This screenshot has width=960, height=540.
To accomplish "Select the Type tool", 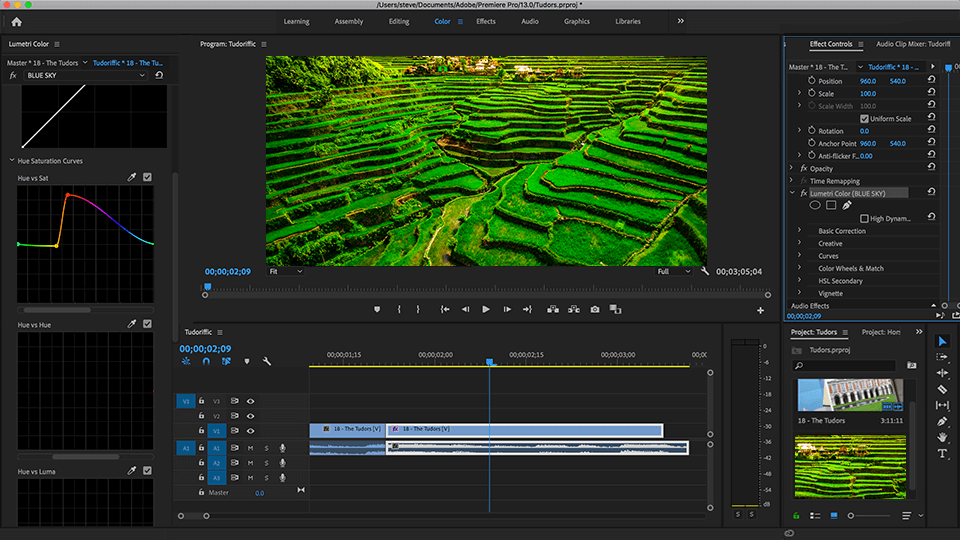I will tap(942, 454).
